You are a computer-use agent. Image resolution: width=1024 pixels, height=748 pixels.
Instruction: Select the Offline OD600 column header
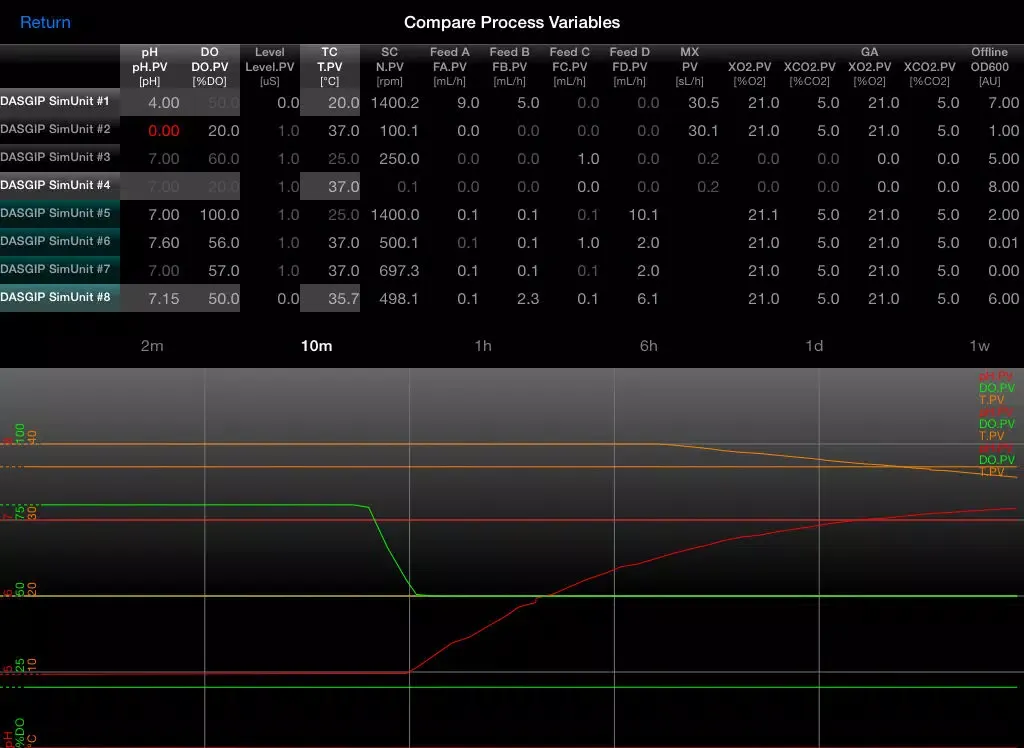989,67
